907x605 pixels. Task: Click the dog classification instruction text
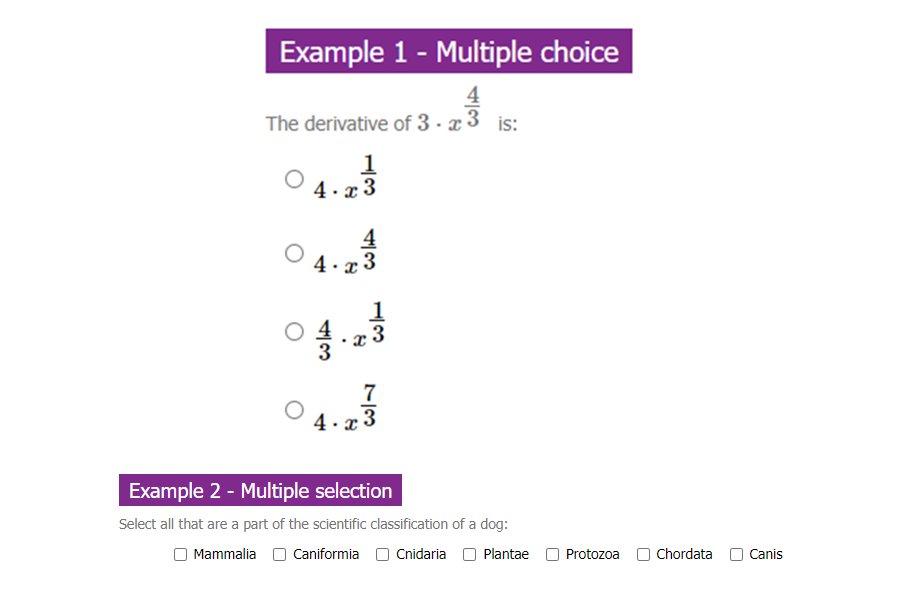click(x=314, y=524)
